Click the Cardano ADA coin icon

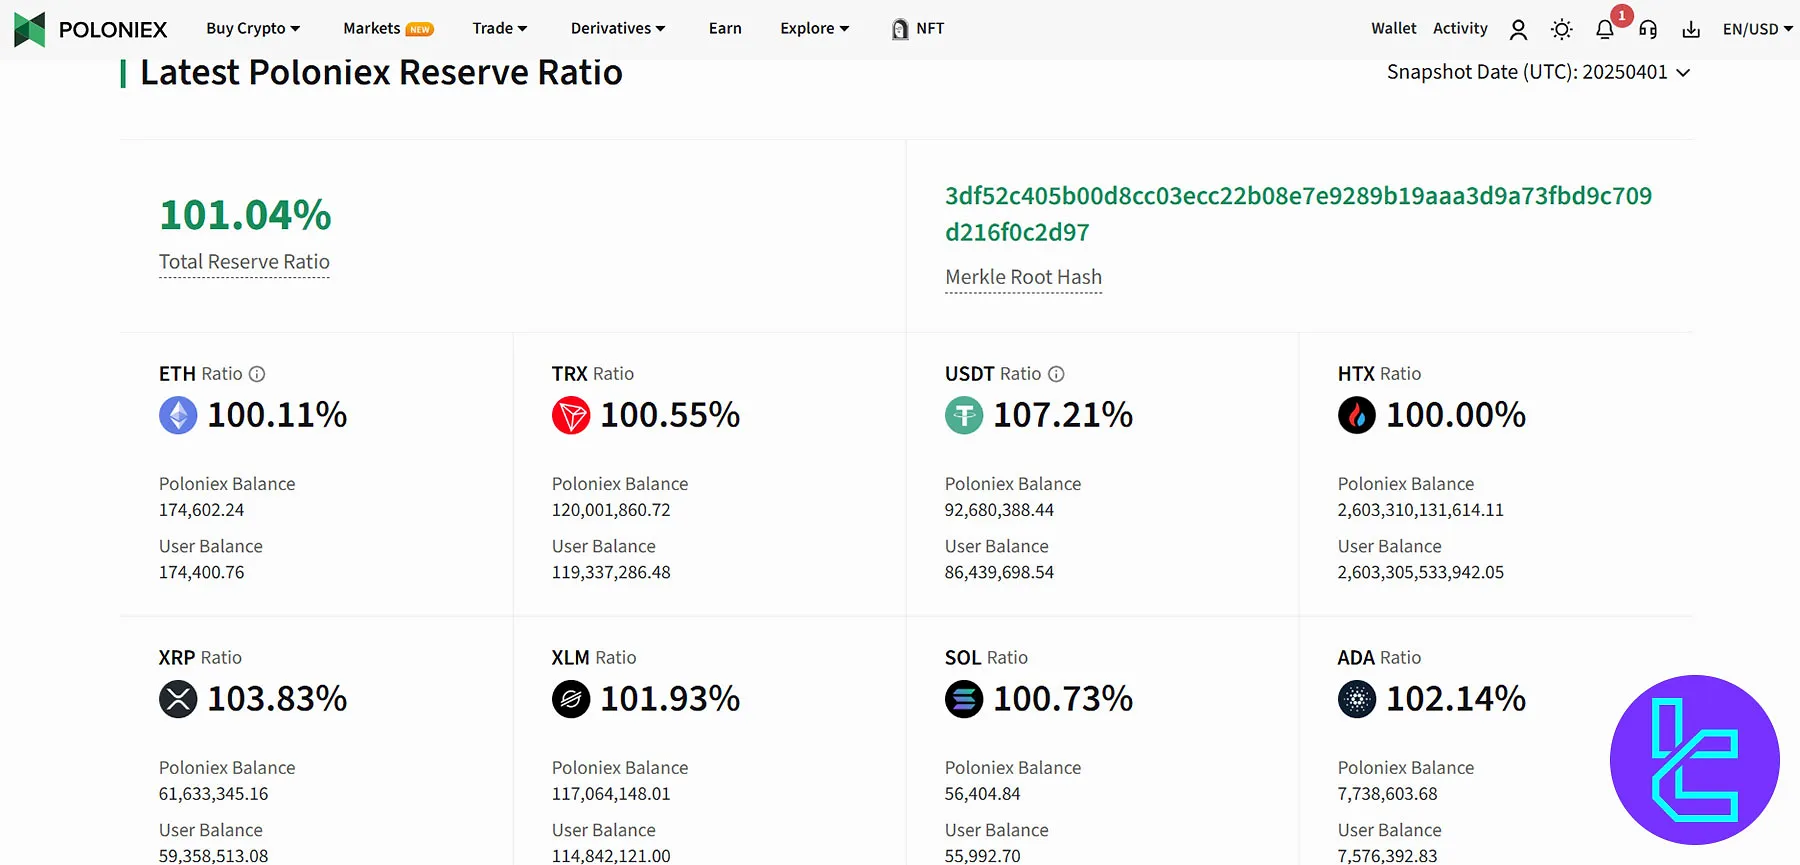tap(1357, 699)
